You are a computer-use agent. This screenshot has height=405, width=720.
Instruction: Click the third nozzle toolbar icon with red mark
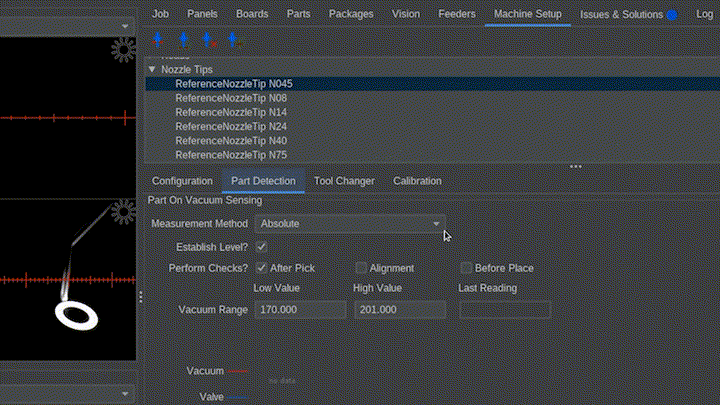point(207,39)
